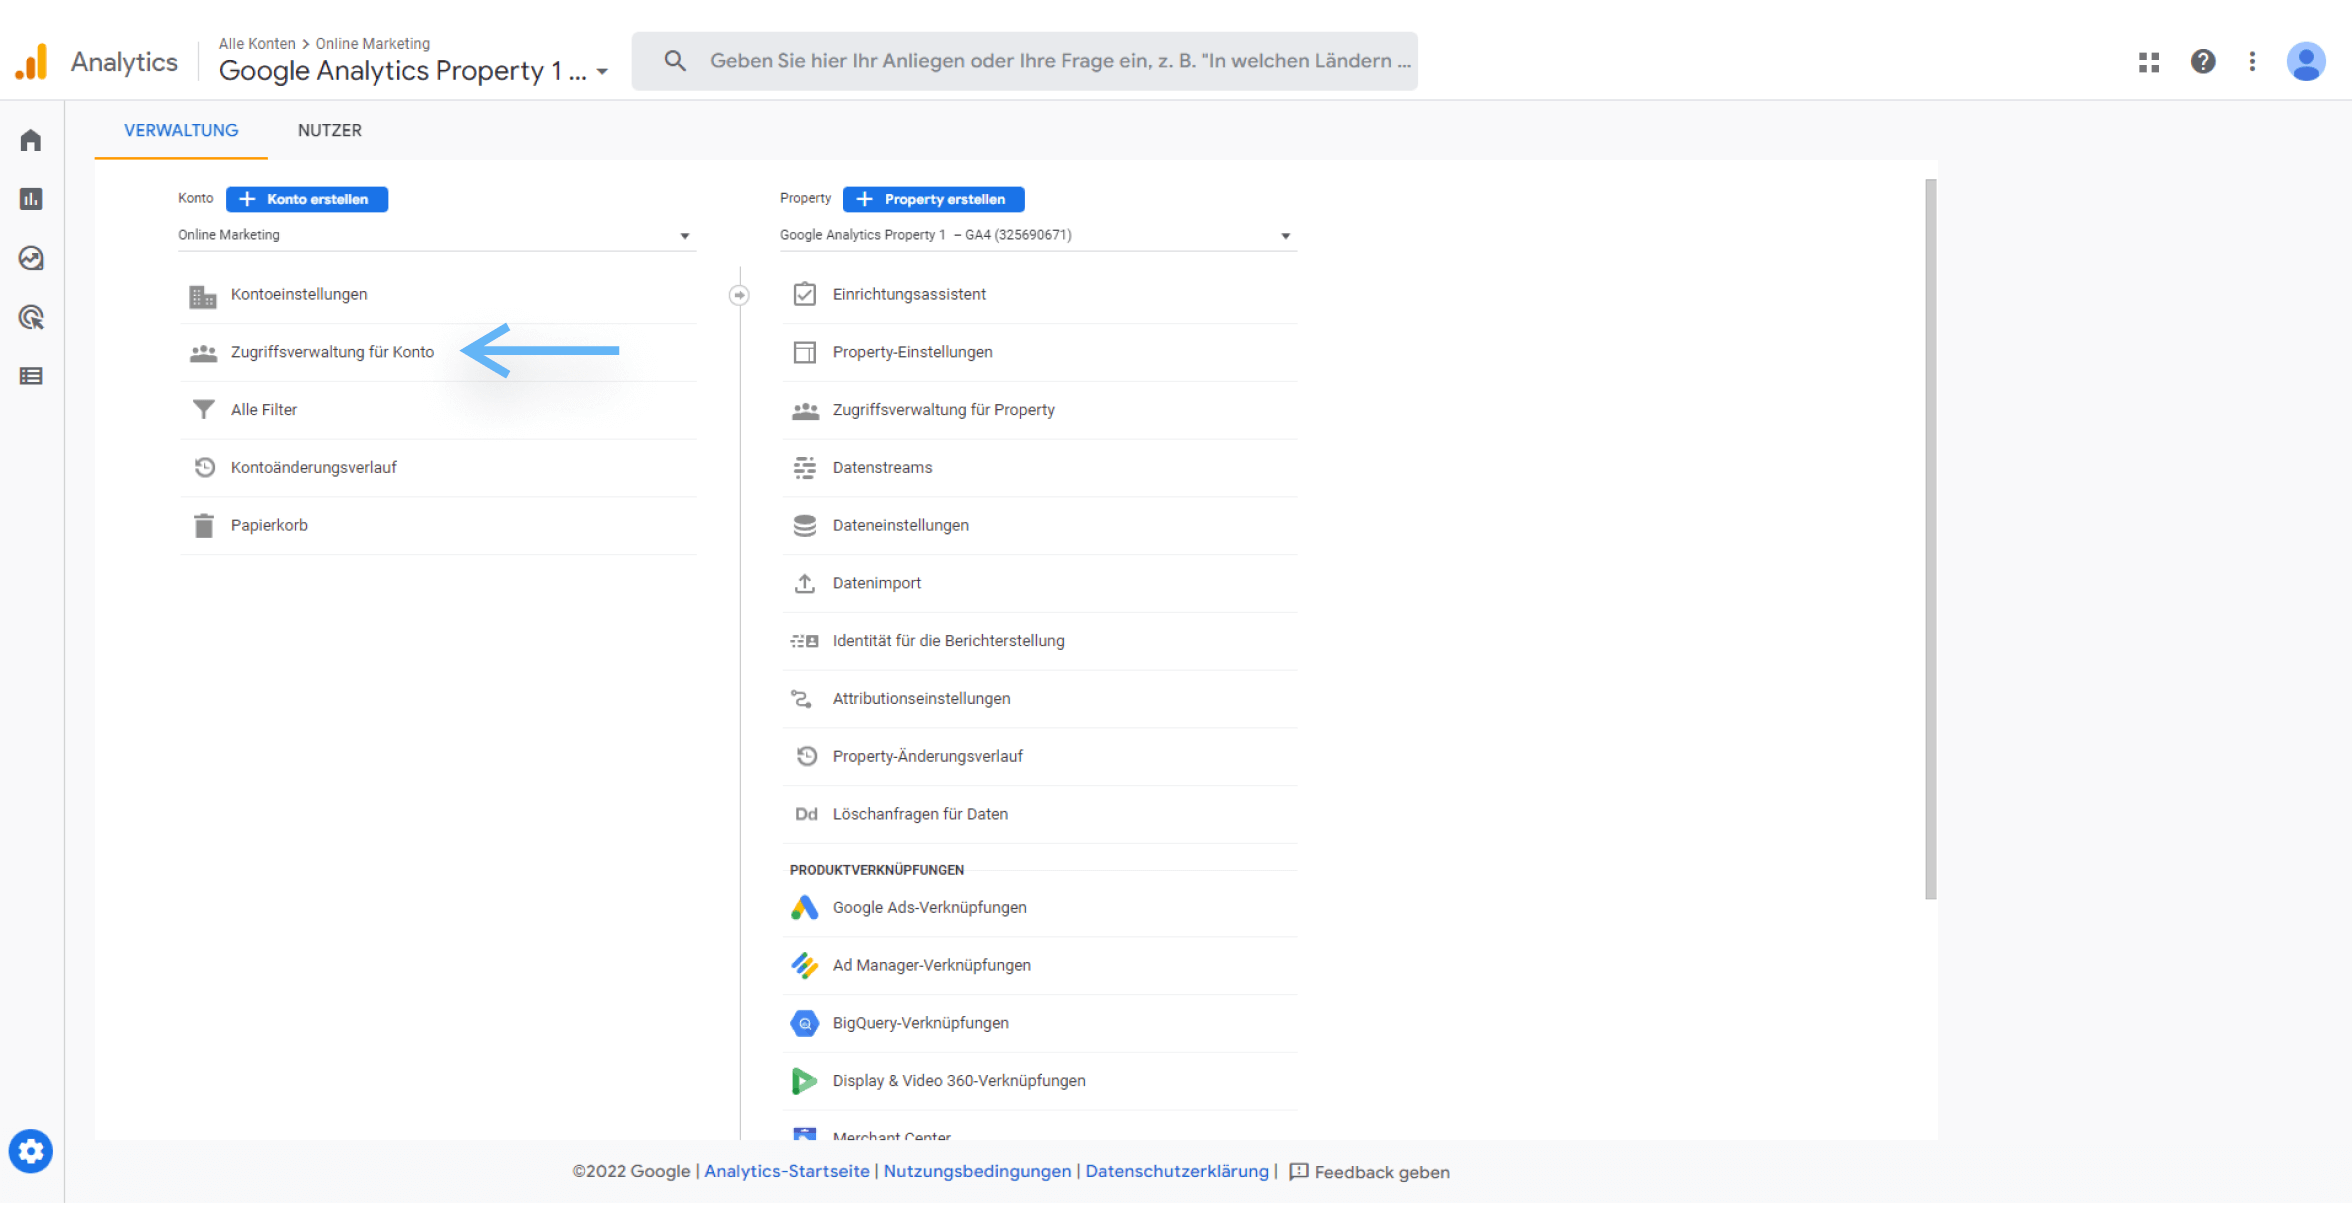Open Reports bar chart sidebar icon
This screenshot has width=2352, height=1205.
click(x=31, y=199)
